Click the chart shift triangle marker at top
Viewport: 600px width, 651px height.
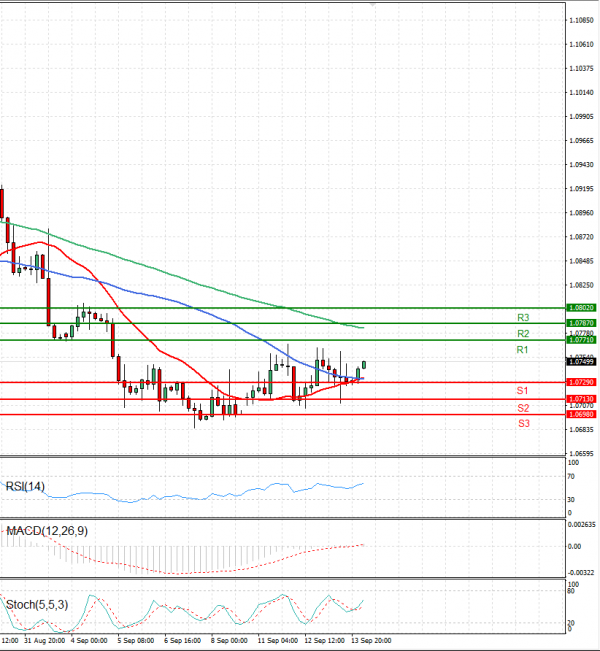374,4
